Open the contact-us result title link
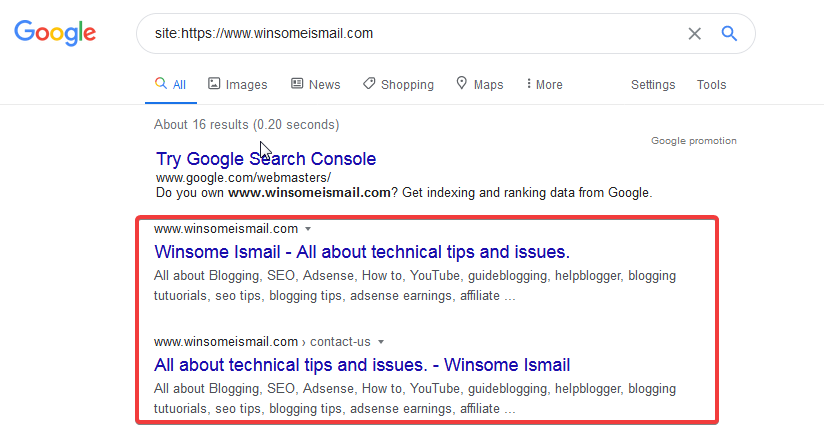824x436 pixels. pos(362,364)
